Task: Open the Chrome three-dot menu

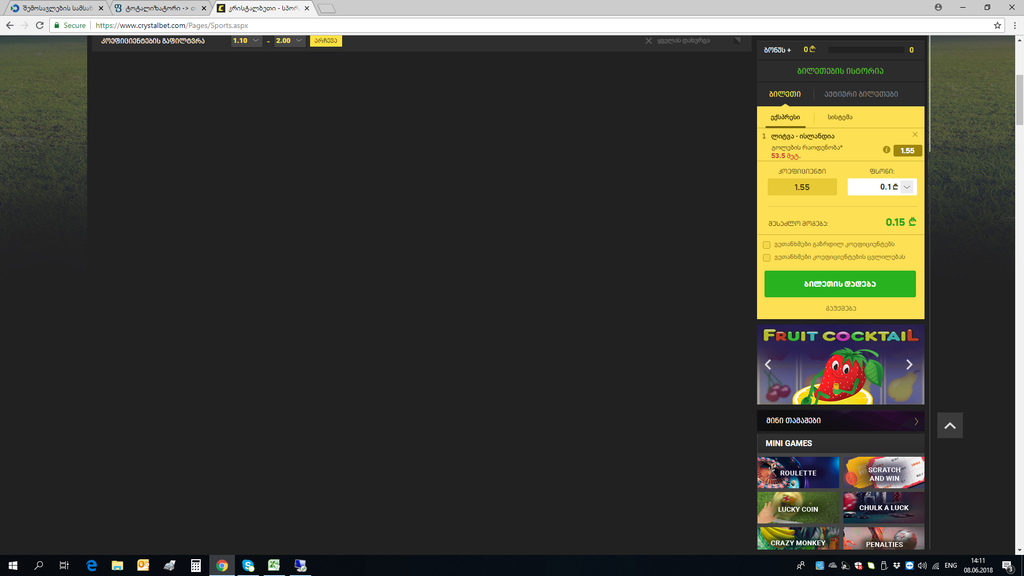Action: pos(1014,25)
